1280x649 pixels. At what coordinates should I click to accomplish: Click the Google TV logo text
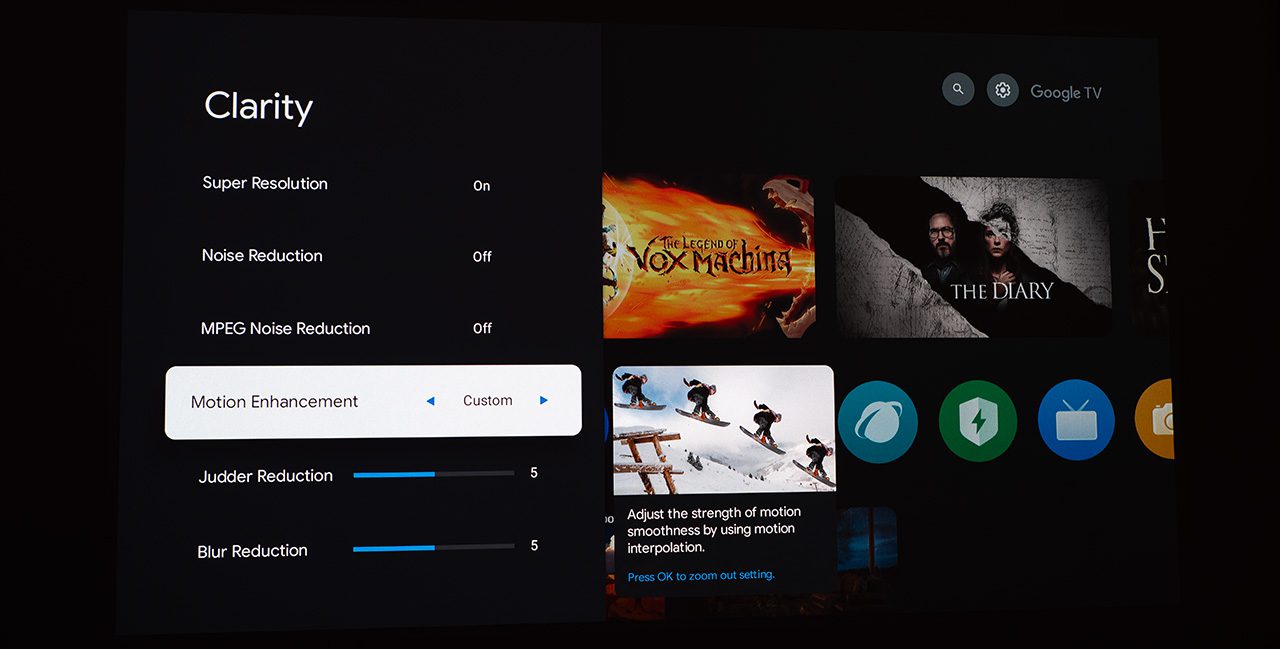click(x=1065, y=92)
